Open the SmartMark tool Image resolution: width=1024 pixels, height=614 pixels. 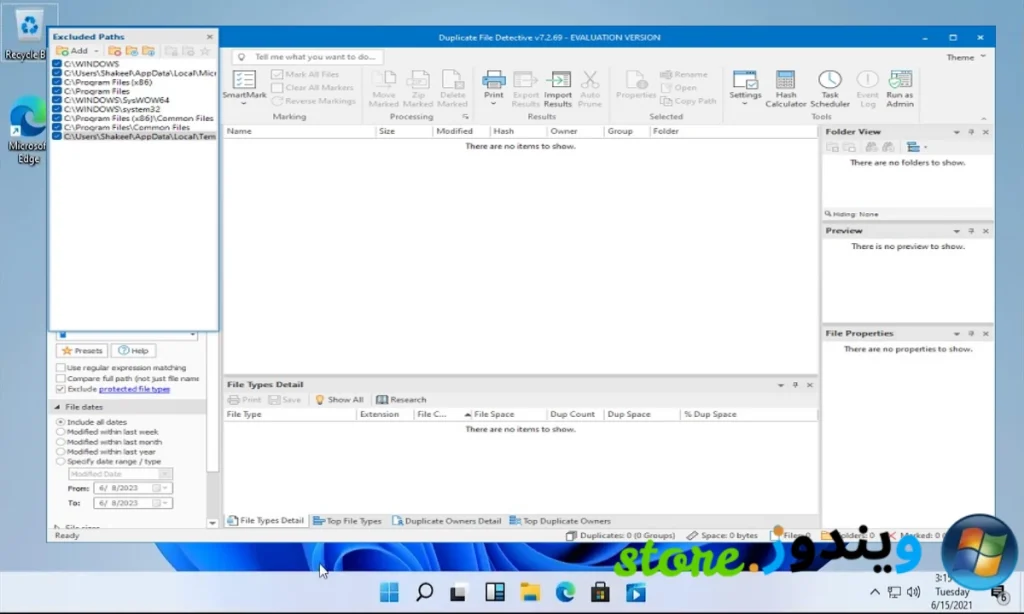(x=244, y=85)
